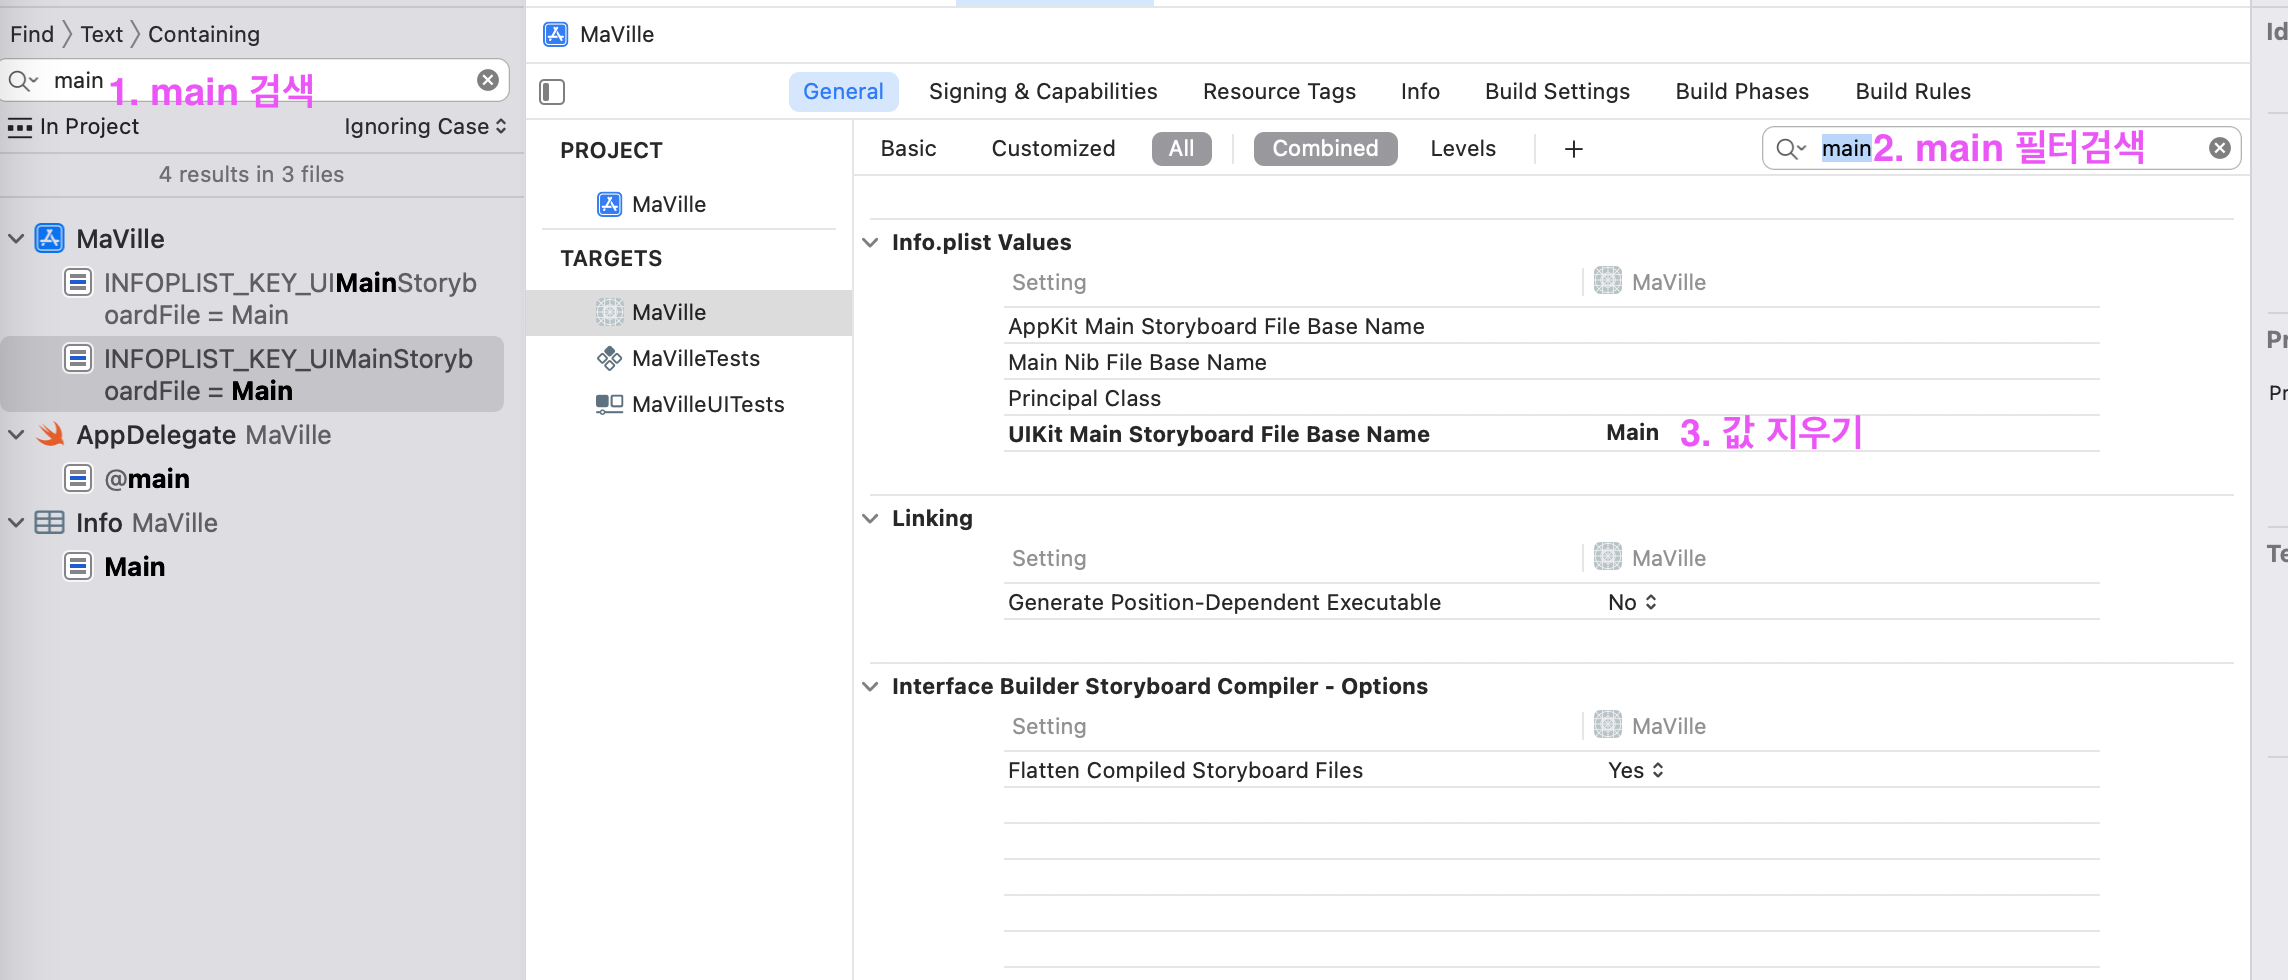Viewport: 2288px width, 980px height.
Task: Open the Info tab
Action: [1420, 91]
